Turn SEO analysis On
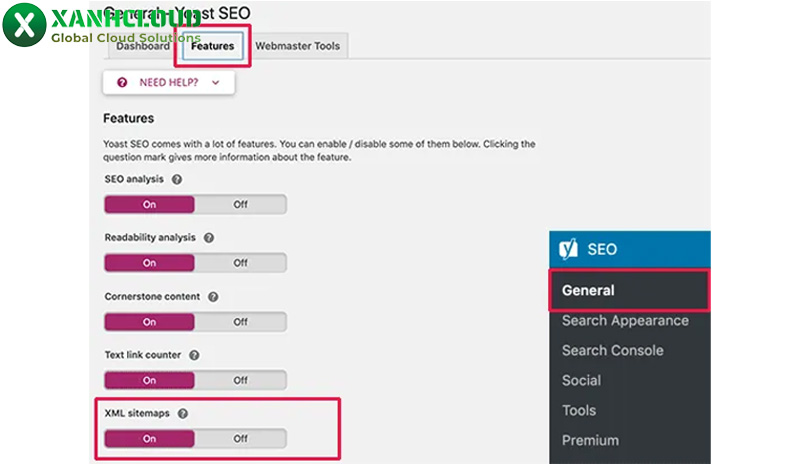Screen dimensions: 800x464 (149, 205)
